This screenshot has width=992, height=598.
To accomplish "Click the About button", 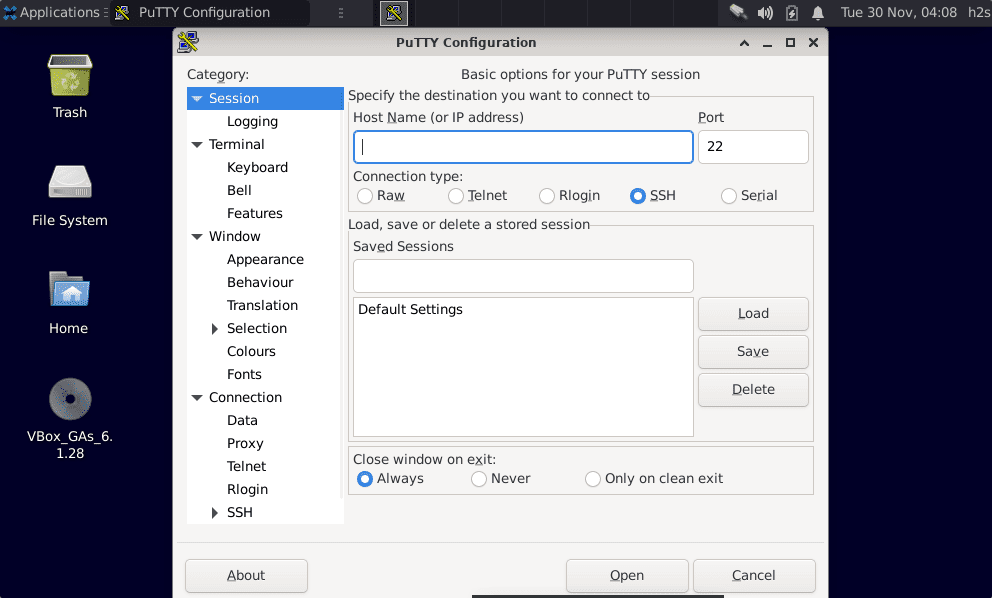I will coord(246,576).
